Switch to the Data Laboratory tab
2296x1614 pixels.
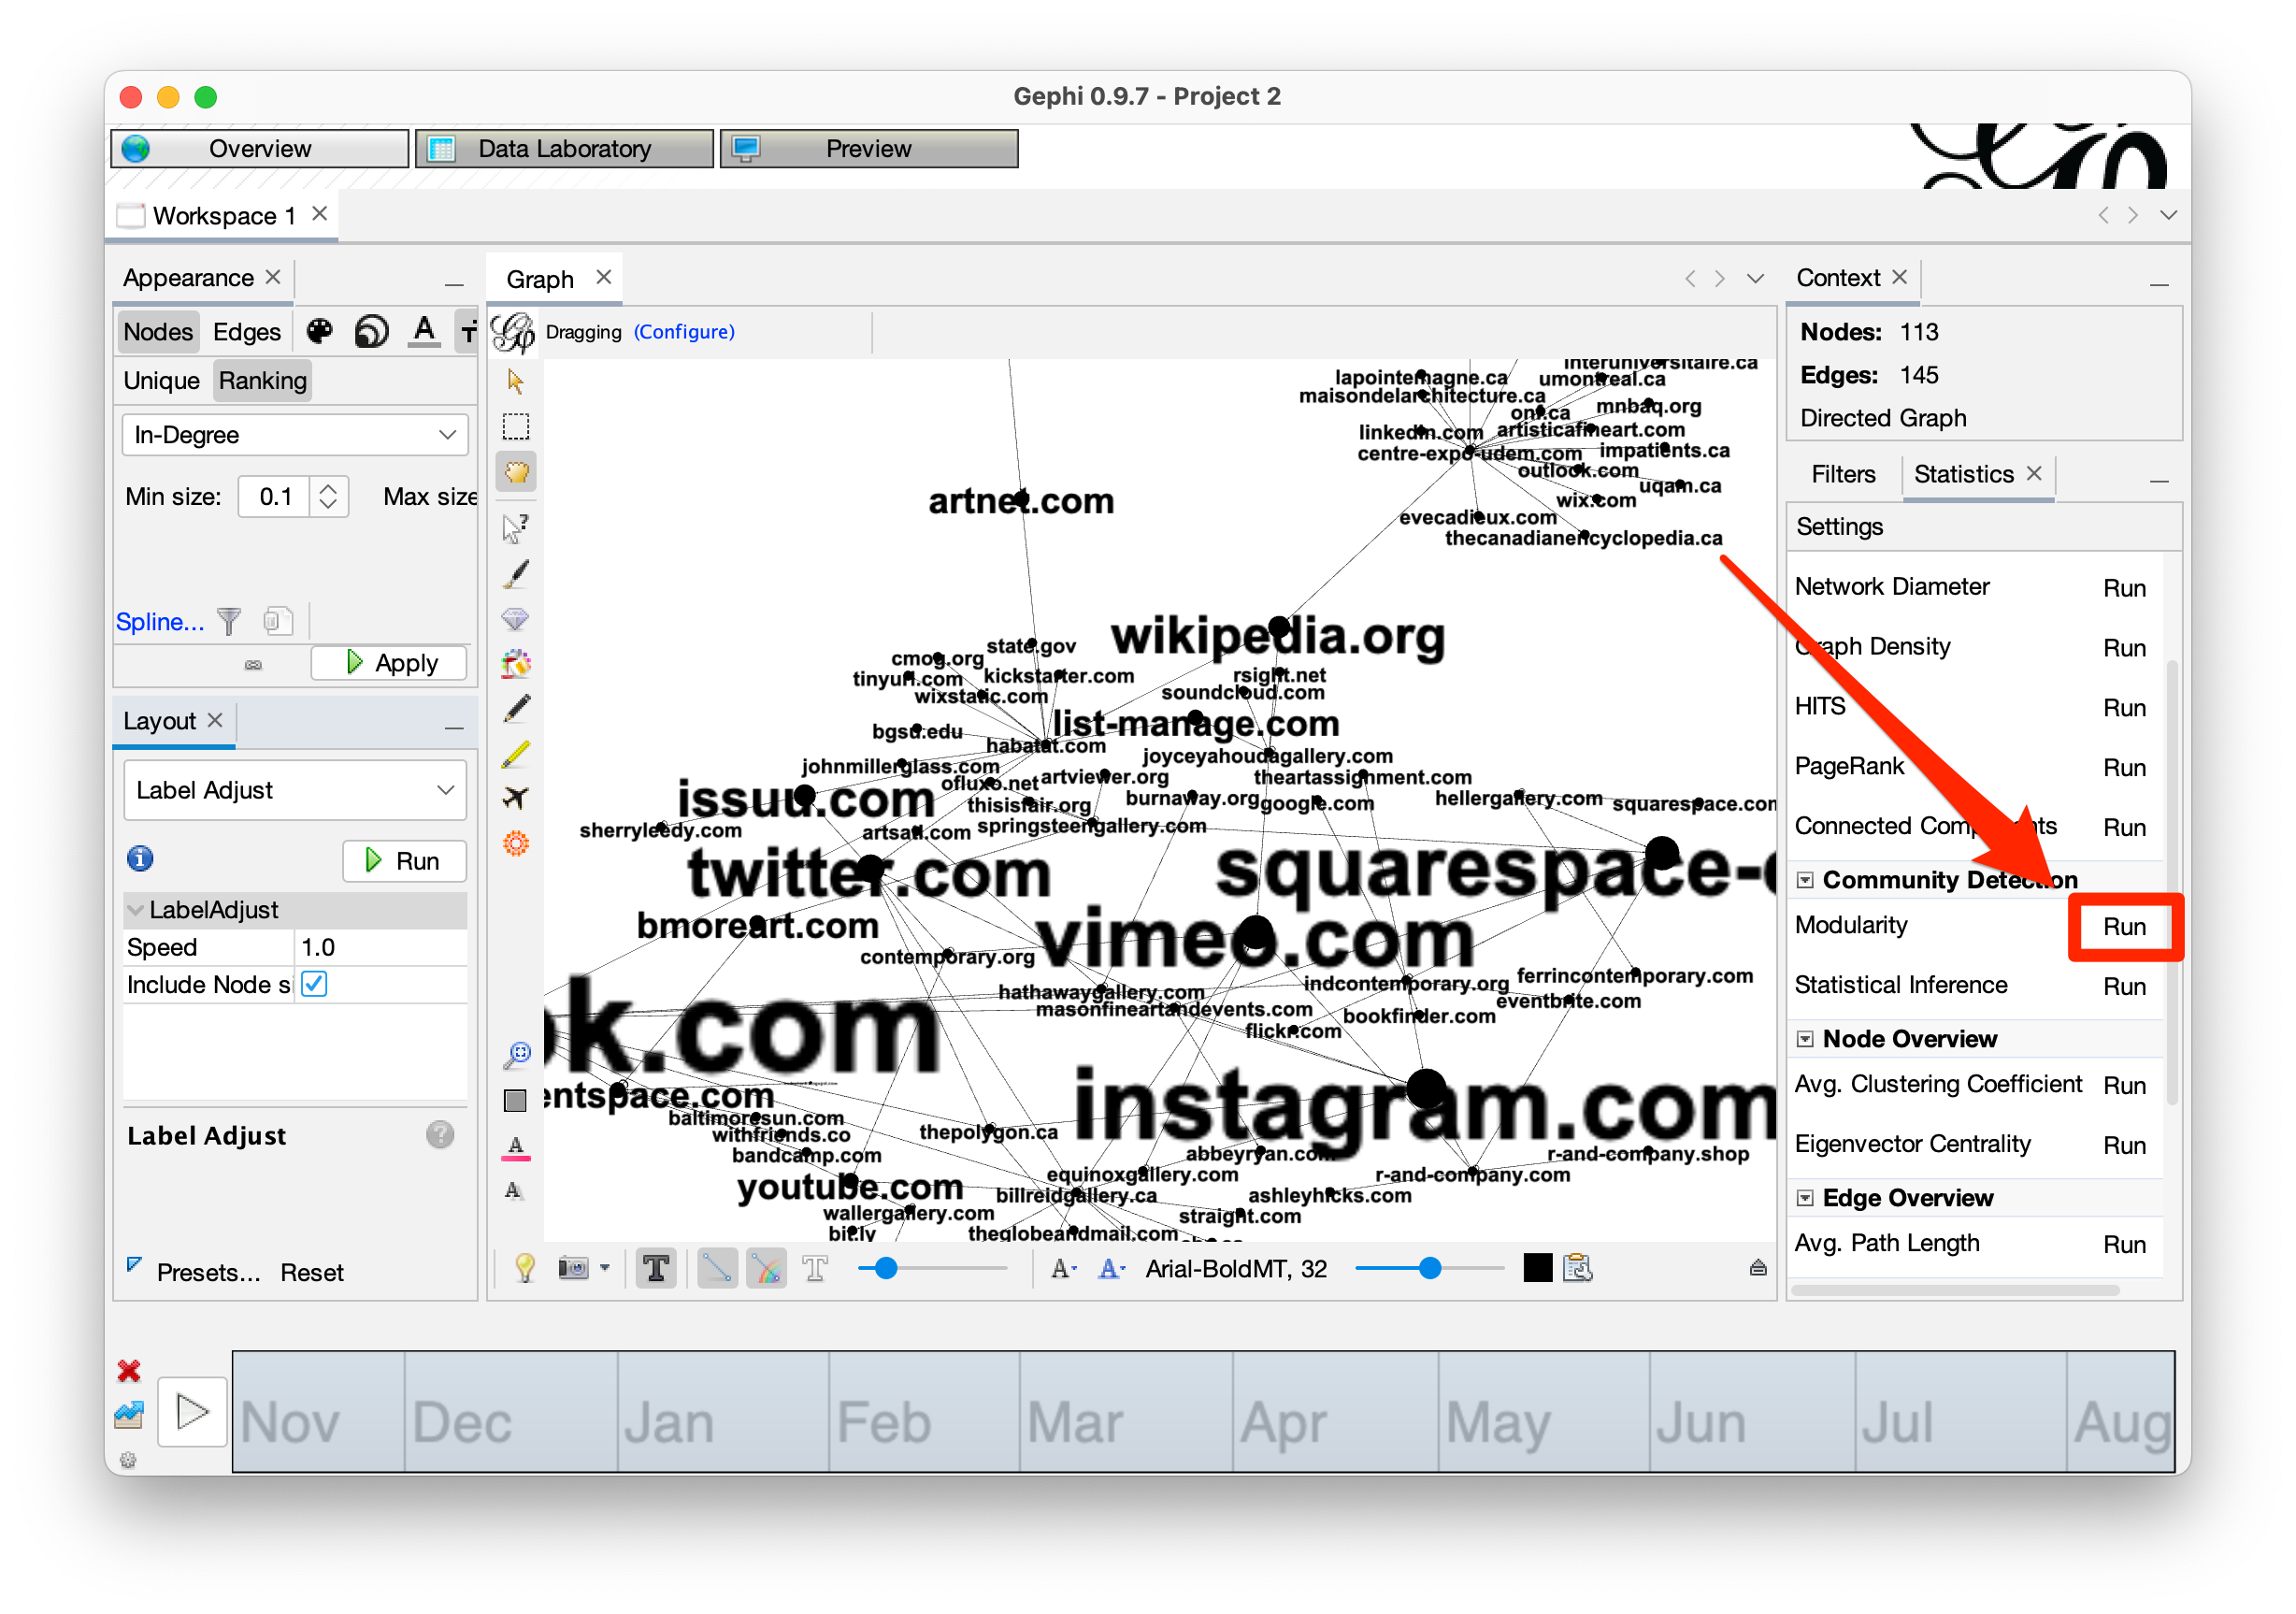[565, 149]
